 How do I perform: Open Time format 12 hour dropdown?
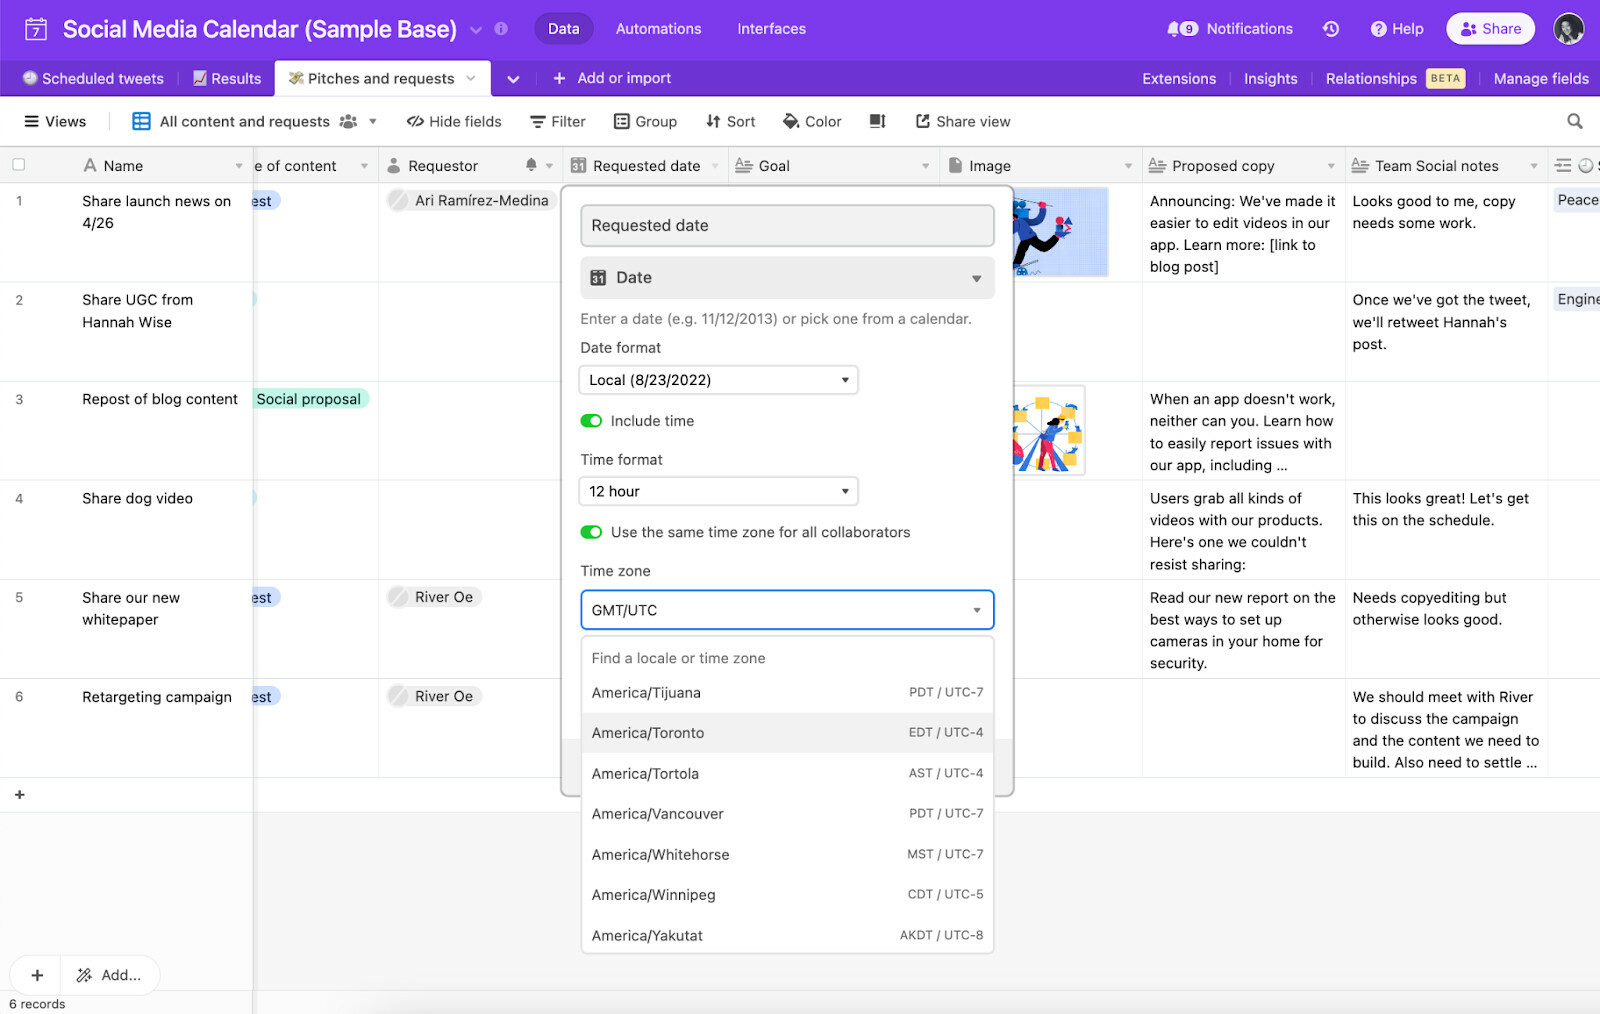click(x=718, y=491)
